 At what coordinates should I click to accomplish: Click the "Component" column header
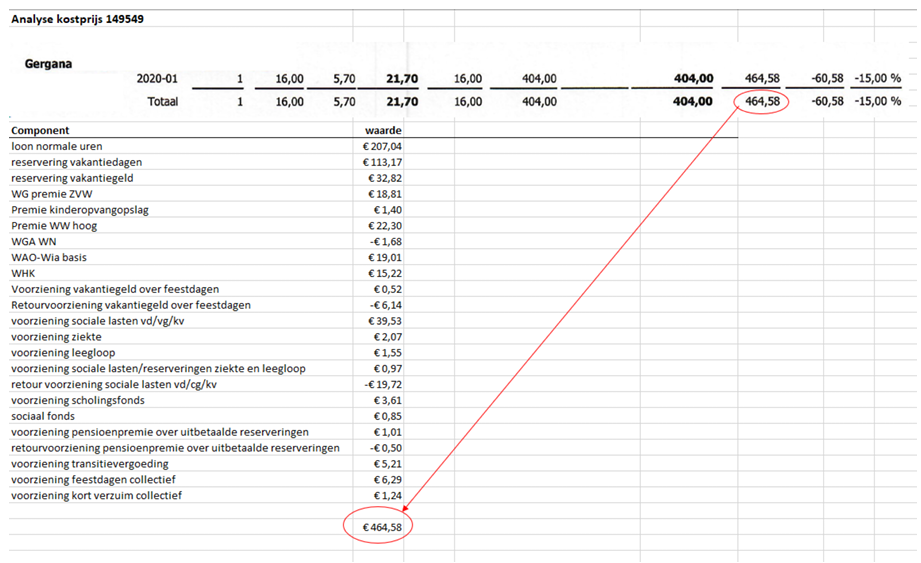(41, 130)
